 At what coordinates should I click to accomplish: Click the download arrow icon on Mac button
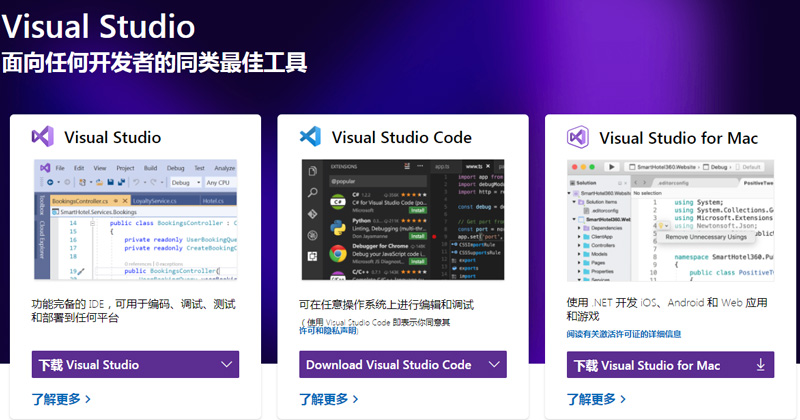pos(760,364)
